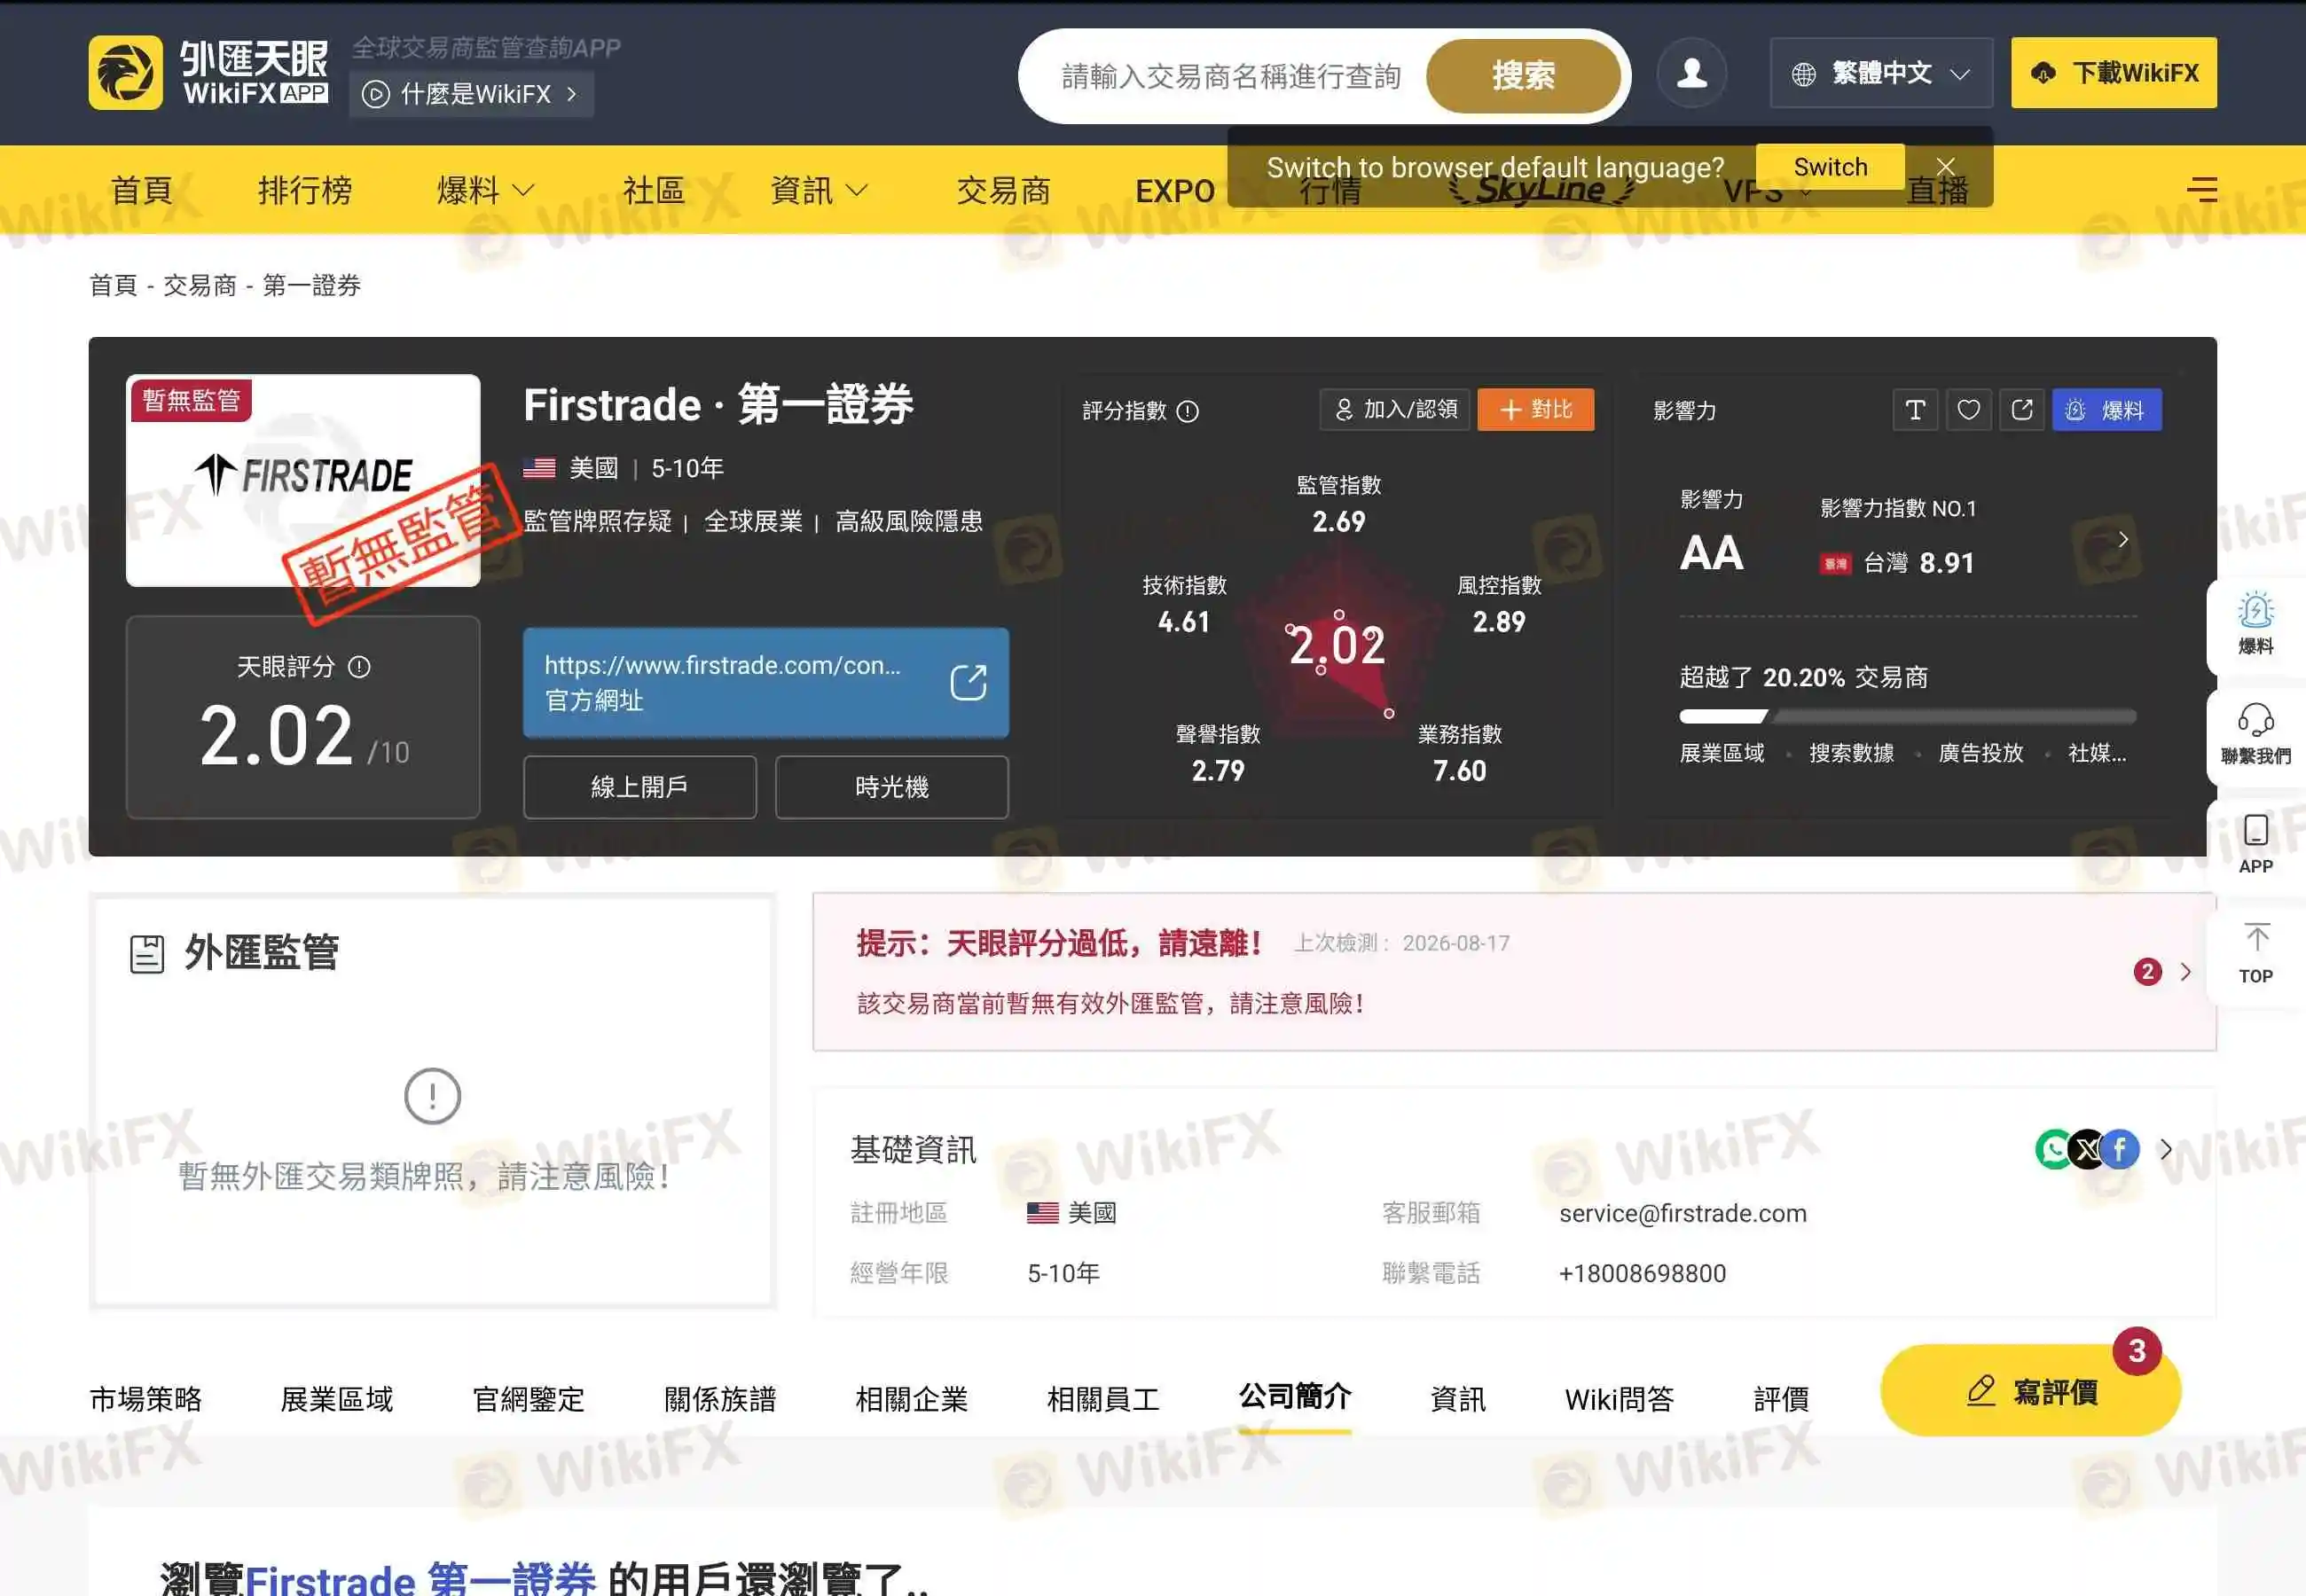Image resolution: width=2306 pixels, height=1596 pixels.
Task: Click the heart favorite icon
Action: click(1968, 410)
